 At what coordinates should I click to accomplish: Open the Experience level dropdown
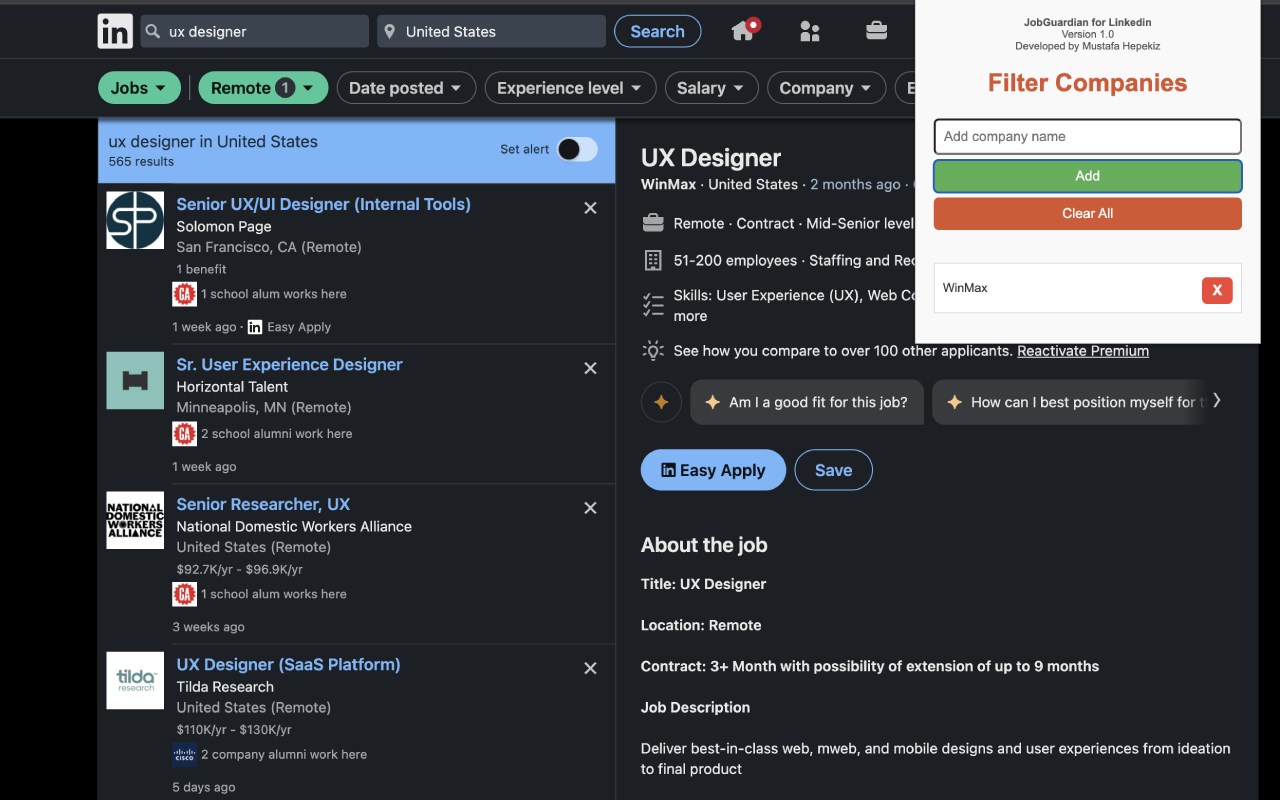[570, 88]
